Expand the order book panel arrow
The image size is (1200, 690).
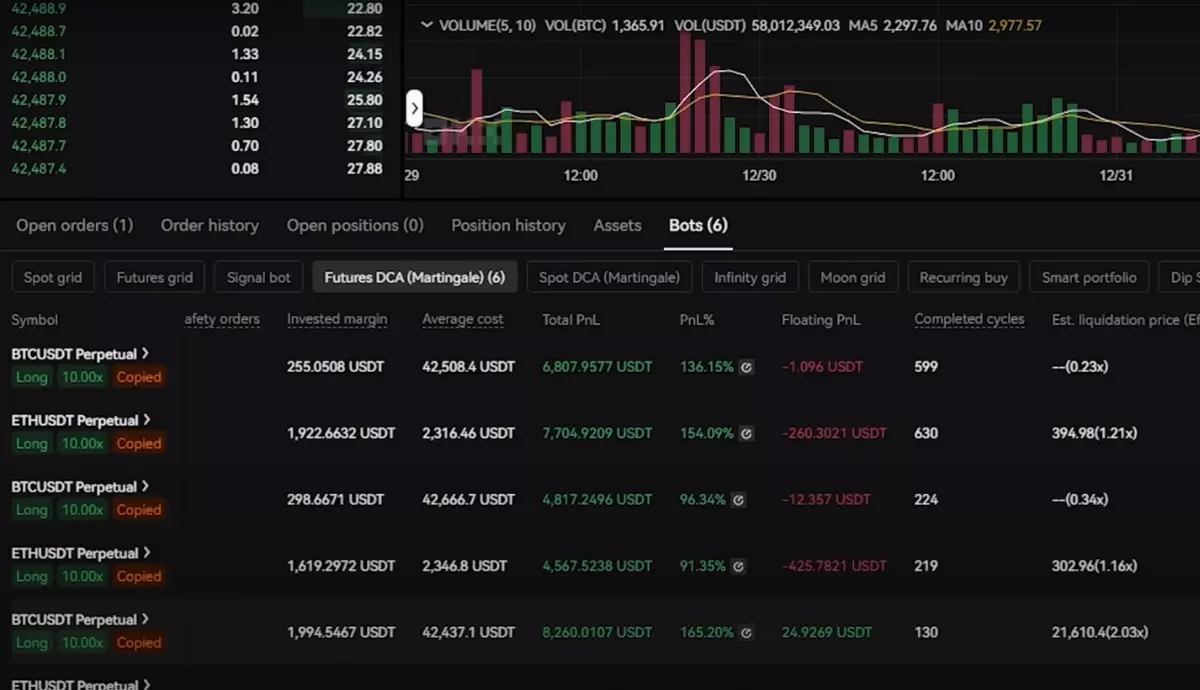point(414,108)
